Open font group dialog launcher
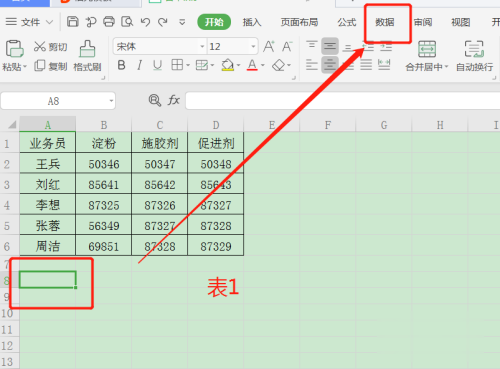Image resolution: width=500 pixels, height=369 pixels. (294, 78)
